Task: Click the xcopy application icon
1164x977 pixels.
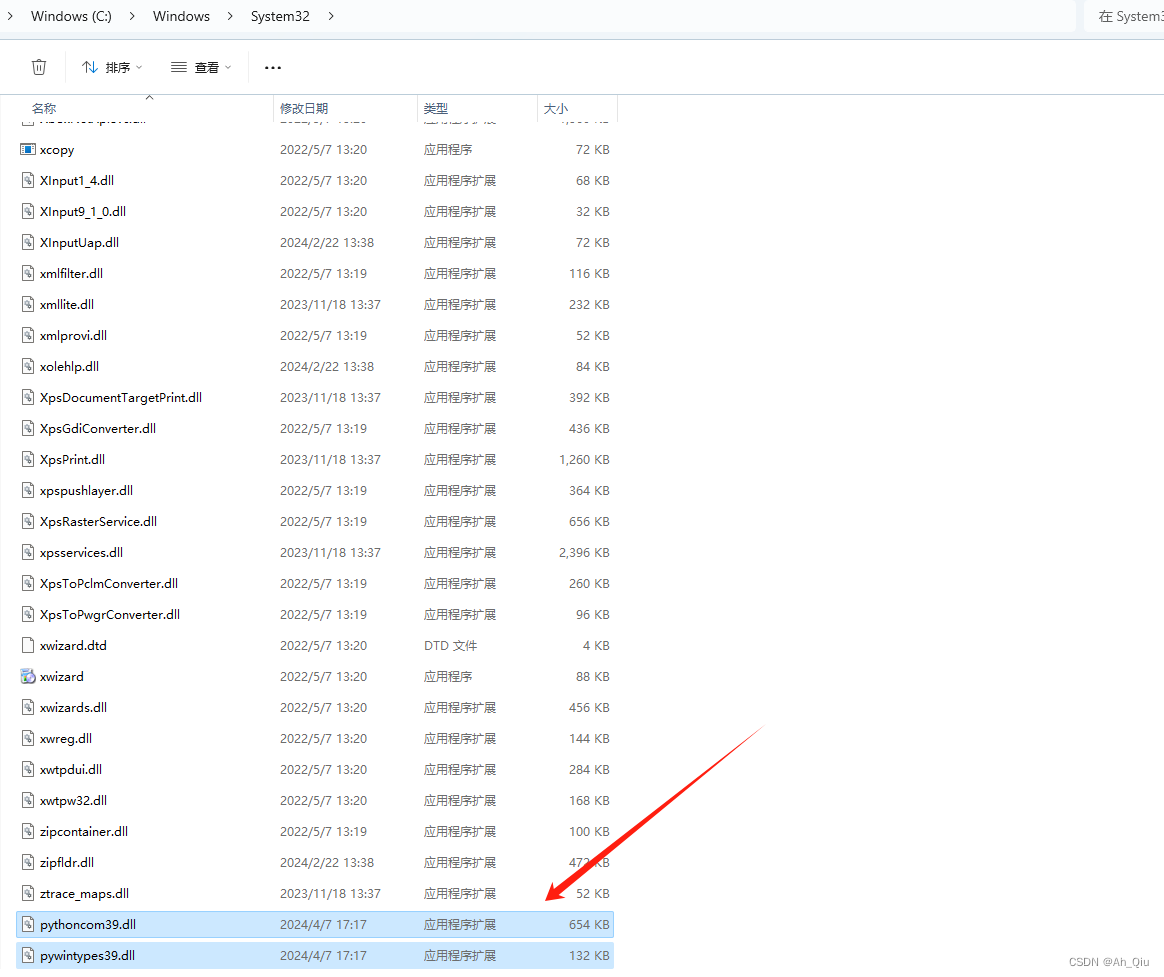Action: click(26, 149)
